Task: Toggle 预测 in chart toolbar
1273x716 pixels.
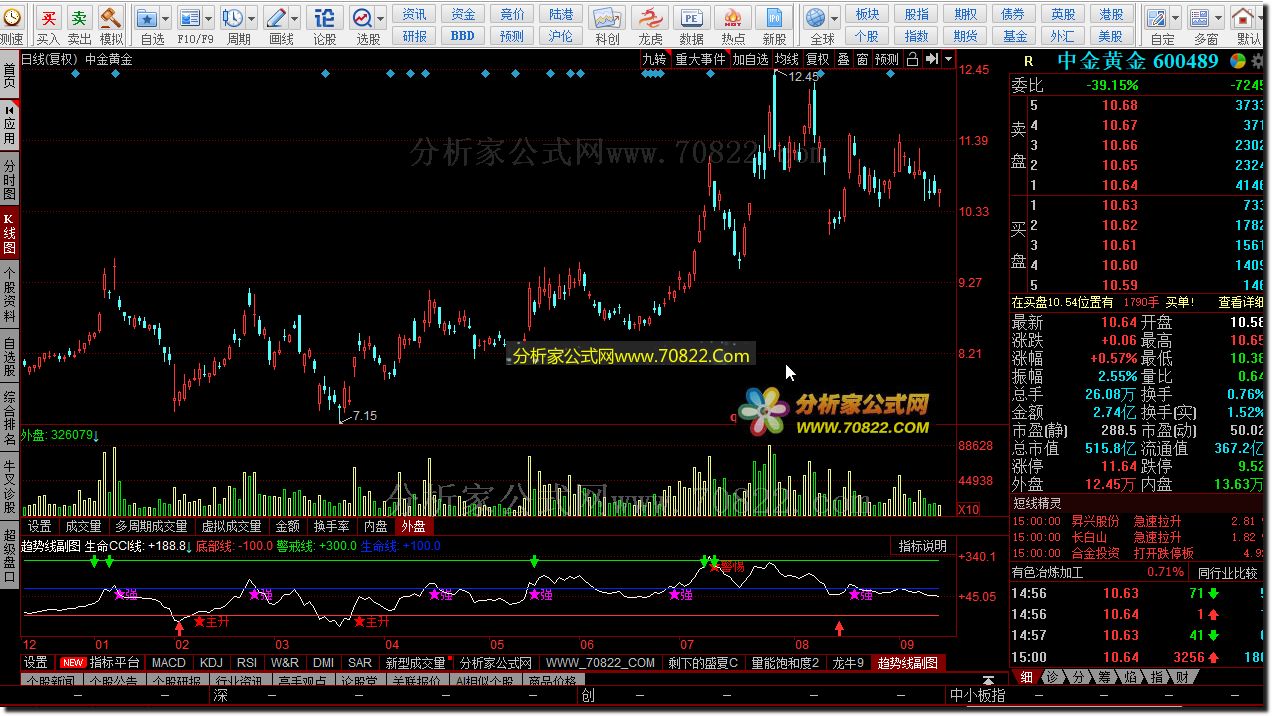Action: point(887,59)
